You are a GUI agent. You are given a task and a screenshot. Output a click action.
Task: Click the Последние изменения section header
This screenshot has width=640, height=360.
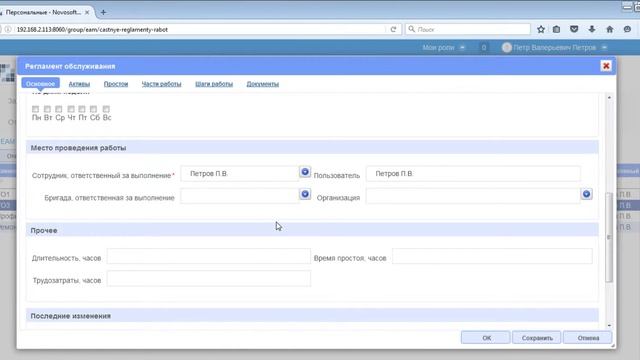pos(312,316)
